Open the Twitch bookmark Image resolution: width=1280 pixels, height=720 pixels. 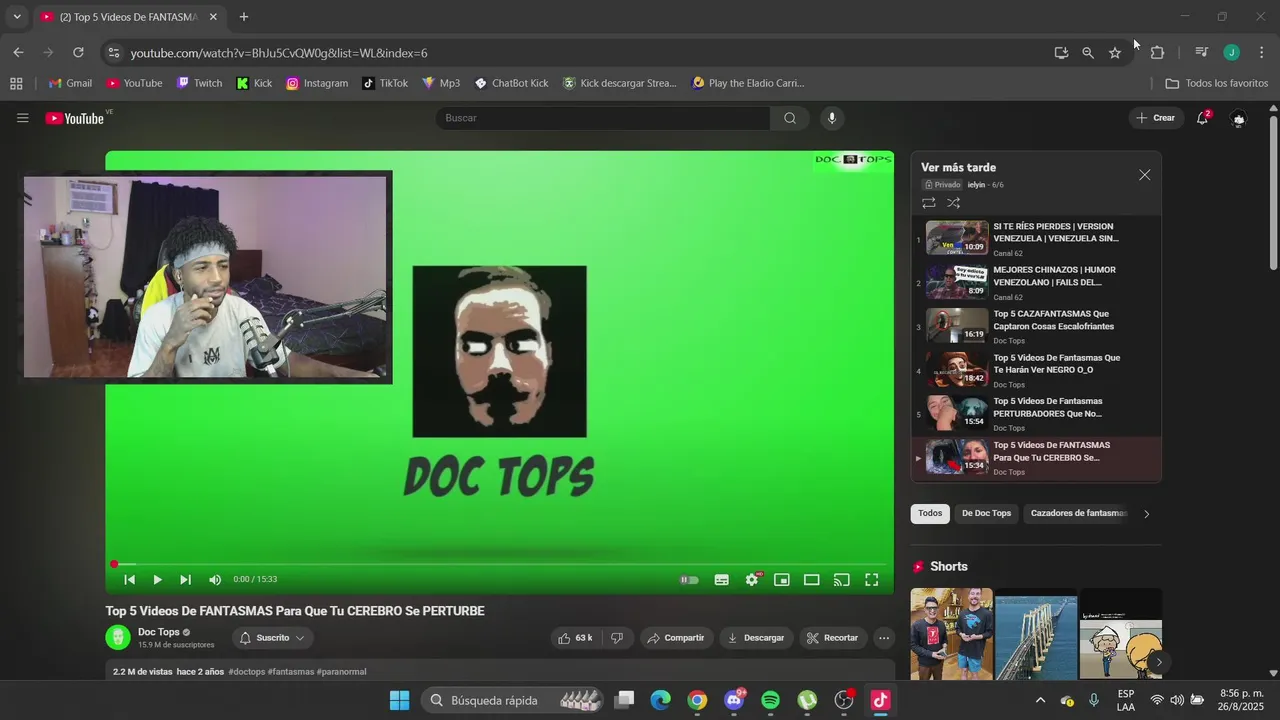(199, 83)
